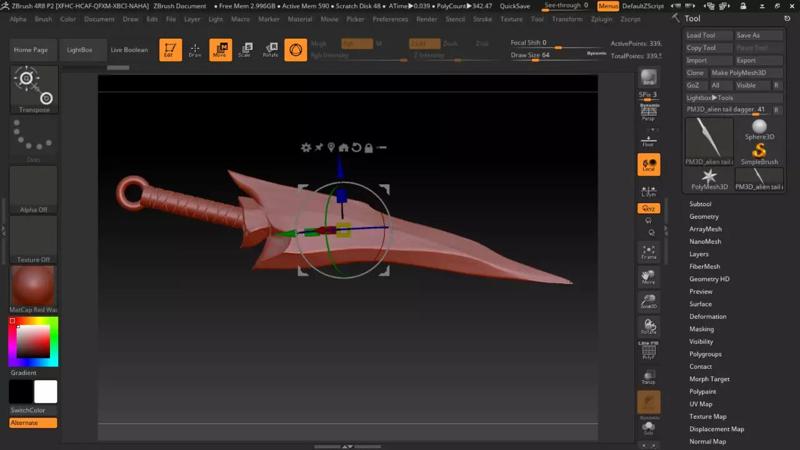800x450 pixels.
Task: Click the Make PolyMesh3D button
Action: click(746, 72)
